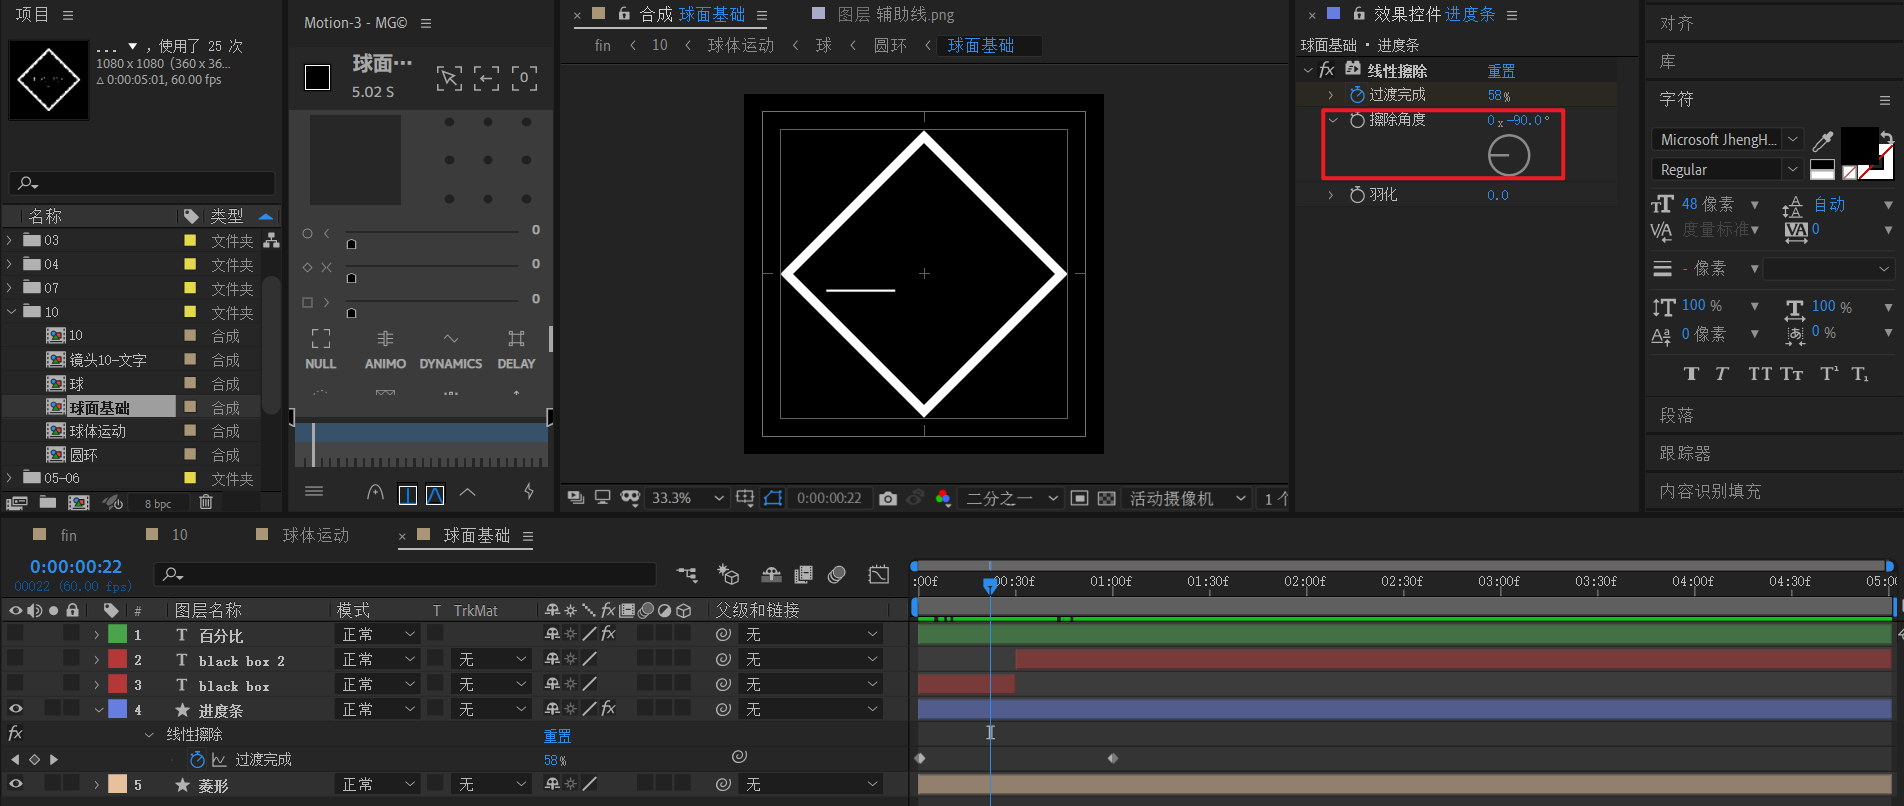1904x806 pixels.
Task: Create a new folder in the Project panel
Action: coord(47,503)
